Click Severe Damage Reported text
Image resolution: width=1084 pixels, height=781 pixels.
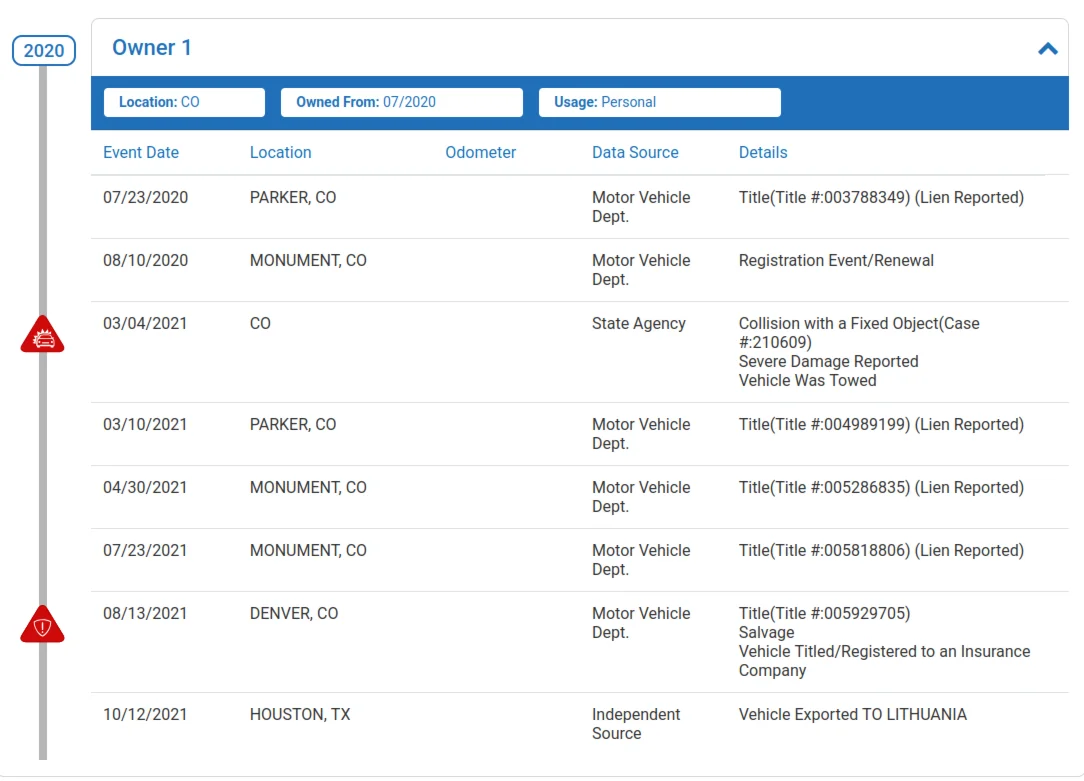tap(829, 361)
